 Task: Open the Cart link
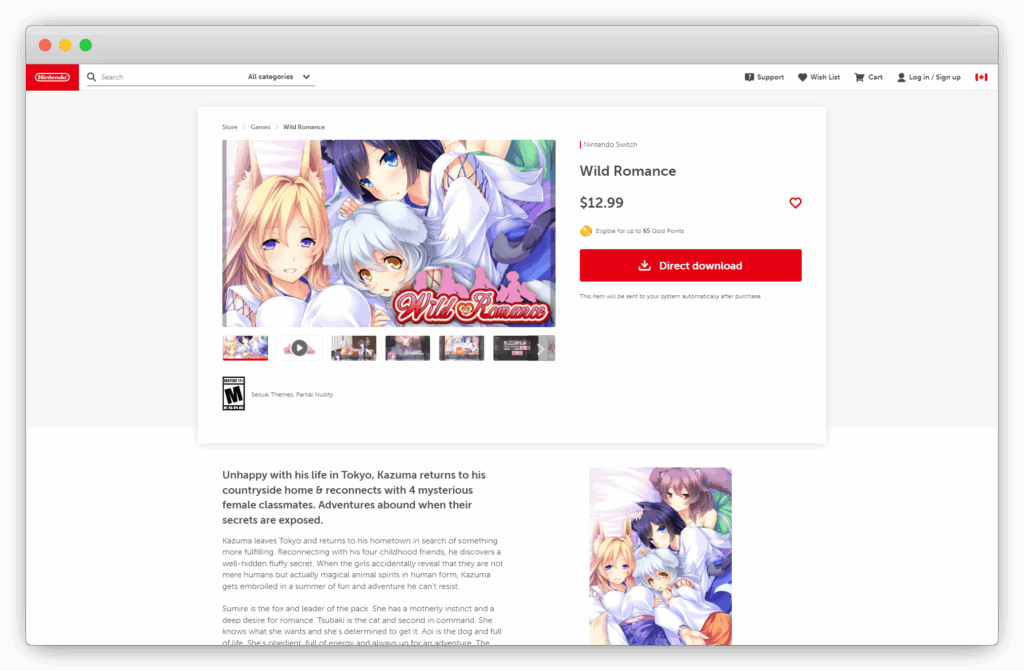pos(869,77)
